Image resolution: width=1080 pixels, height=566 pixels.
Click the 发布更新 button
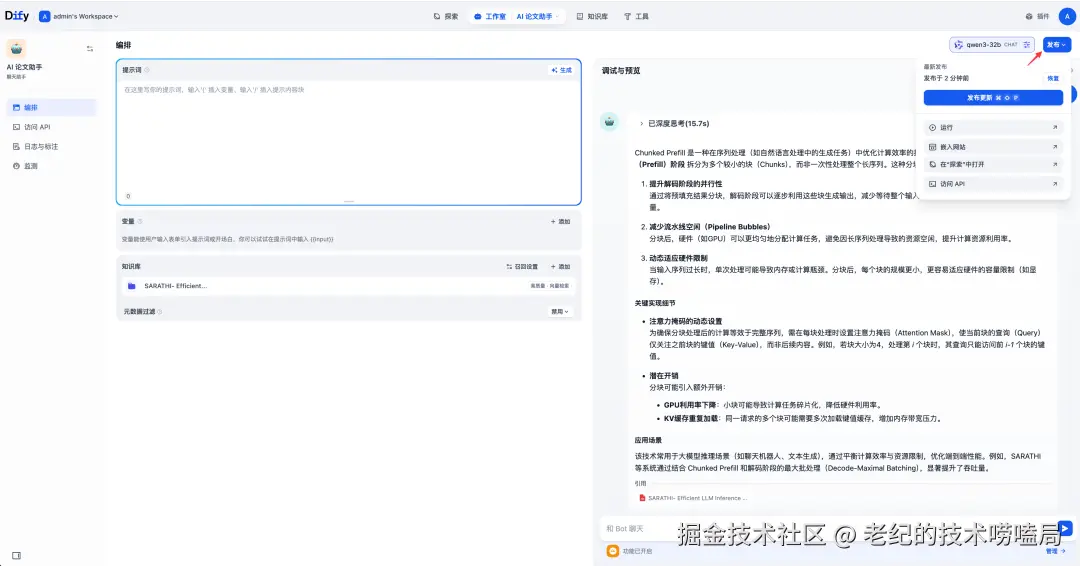[x=993, y=98]
